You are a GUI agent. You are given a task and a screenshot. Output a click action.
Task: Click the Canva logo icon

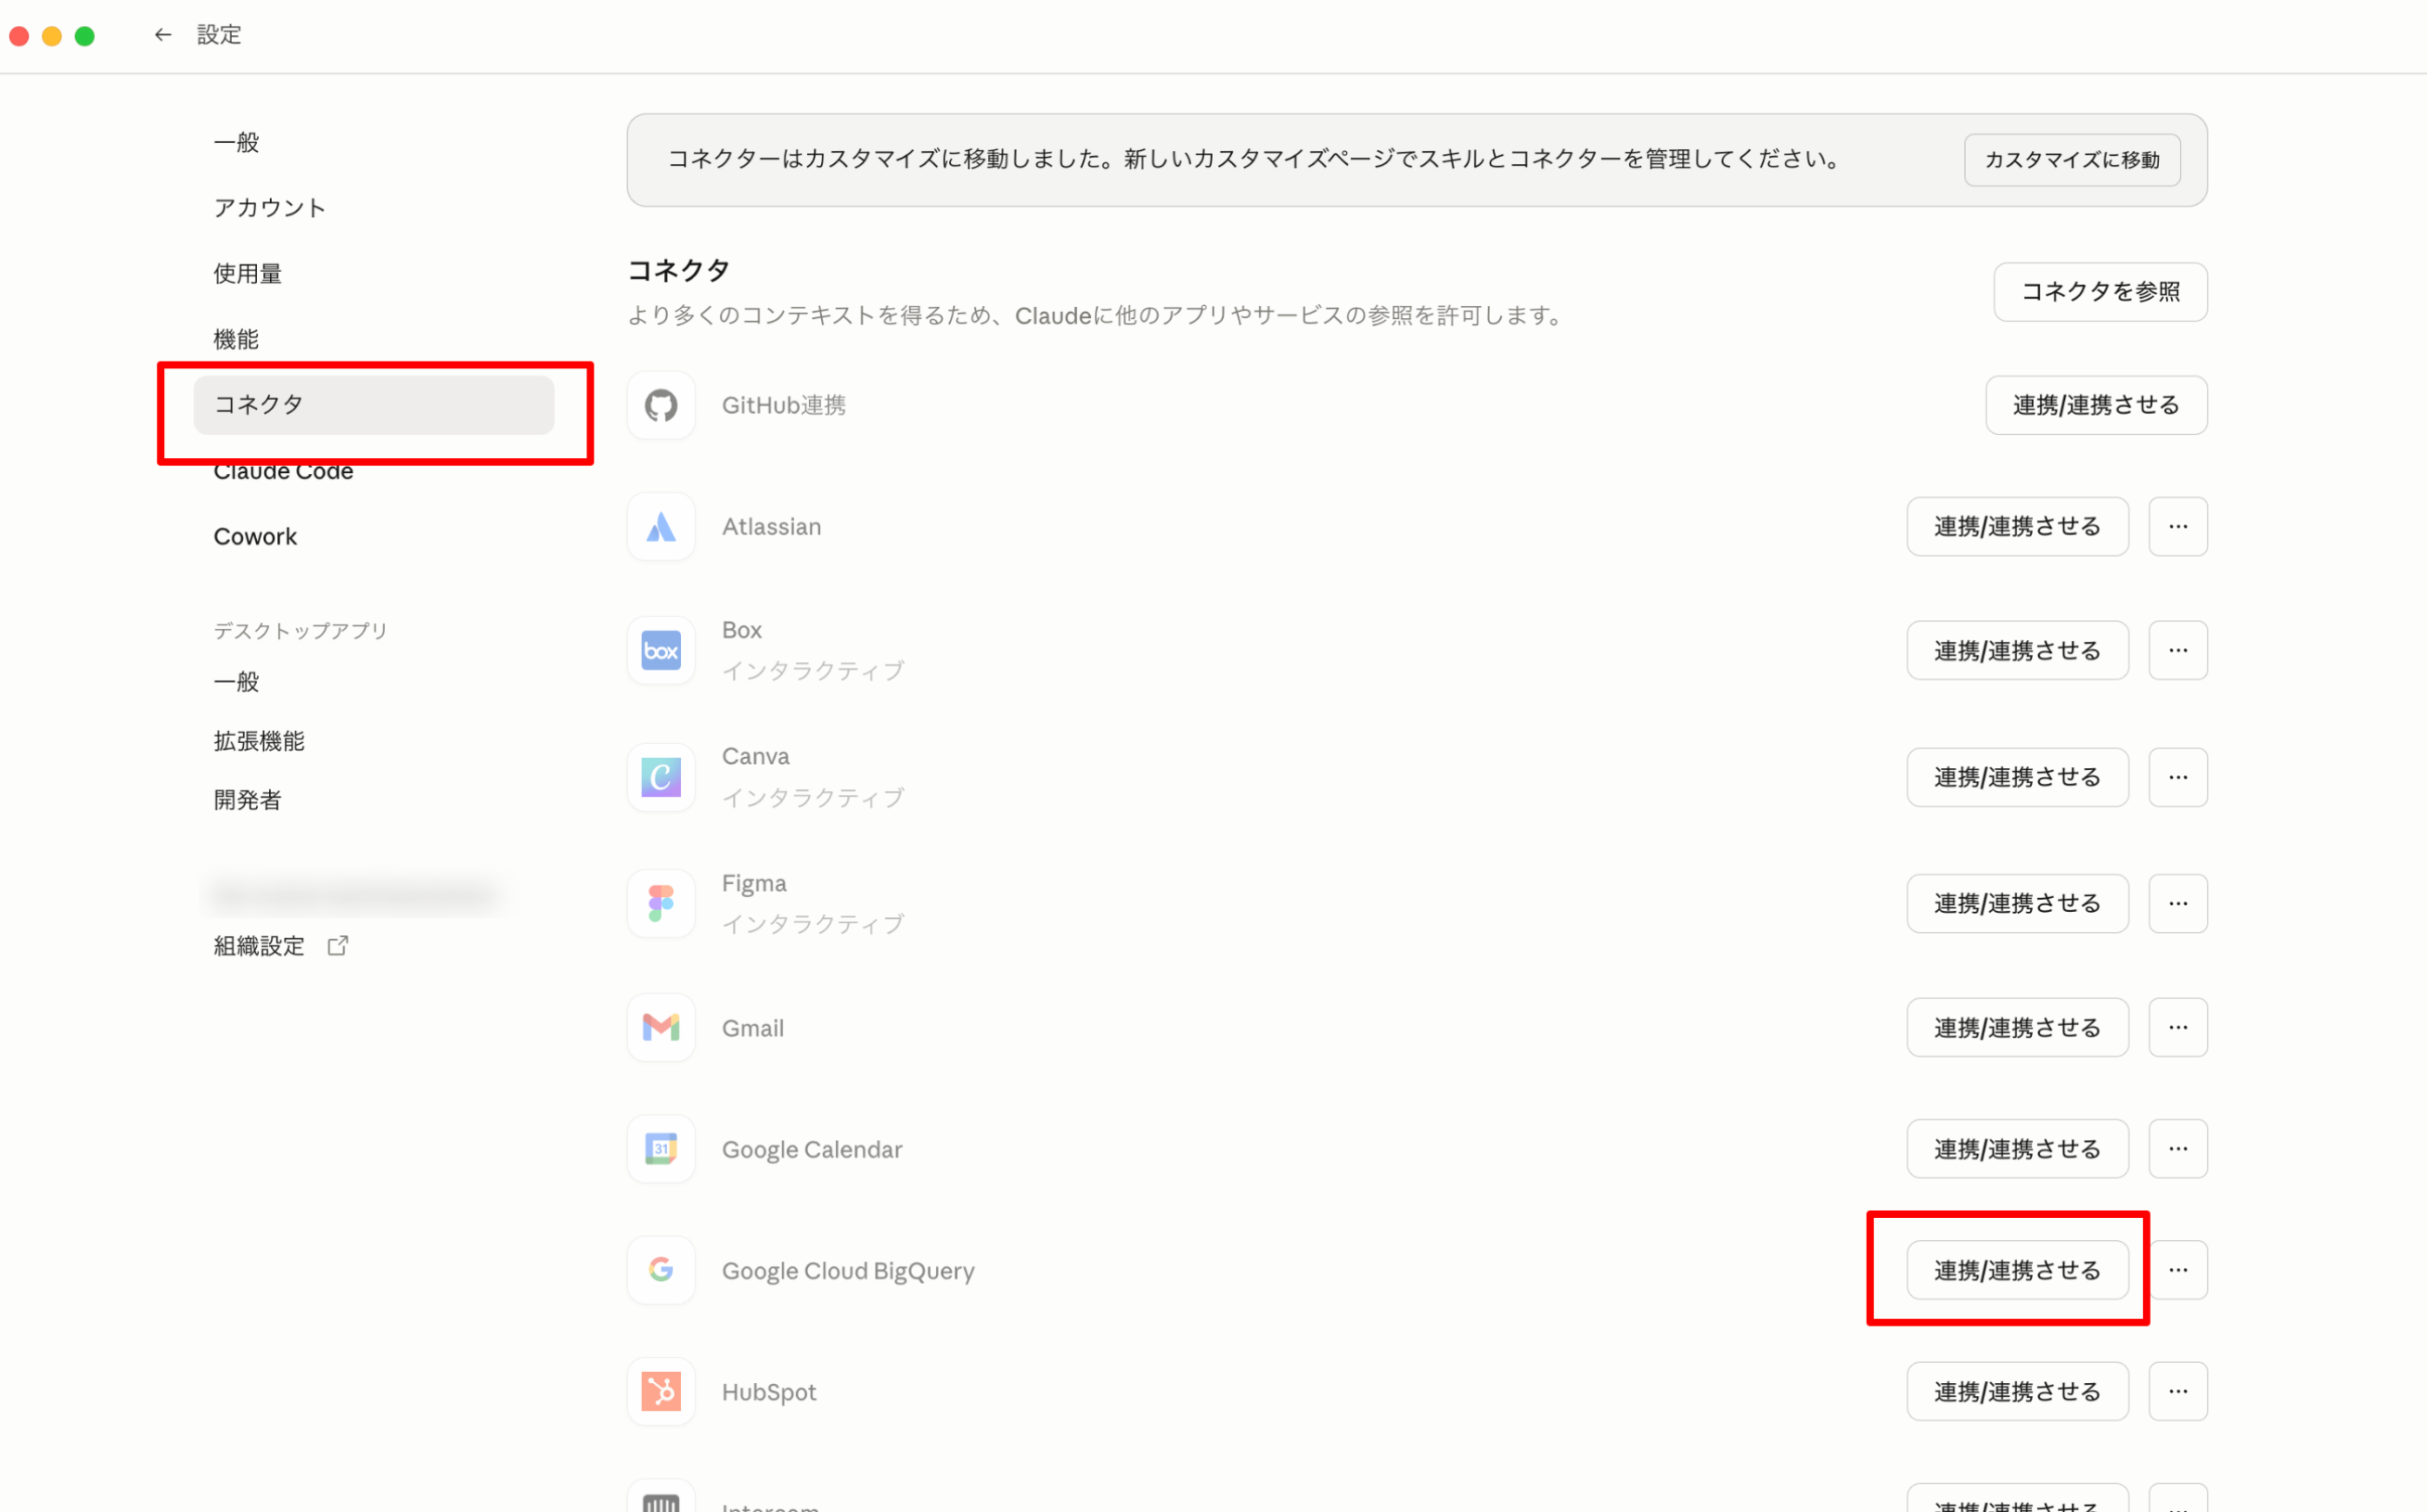click(x=661, y=777)
